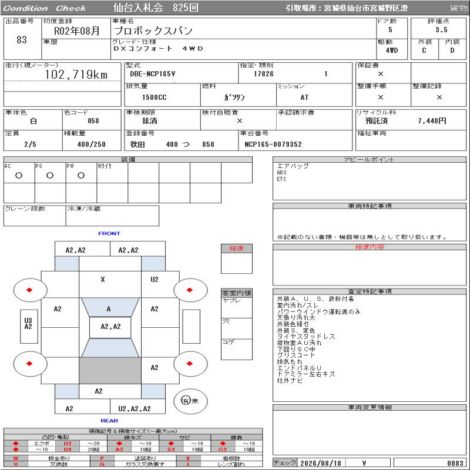Select the wheel marker below the U3 A2 box
This screenshot has height=470, width=470.
pyautogui.click(x=30, y=363)
